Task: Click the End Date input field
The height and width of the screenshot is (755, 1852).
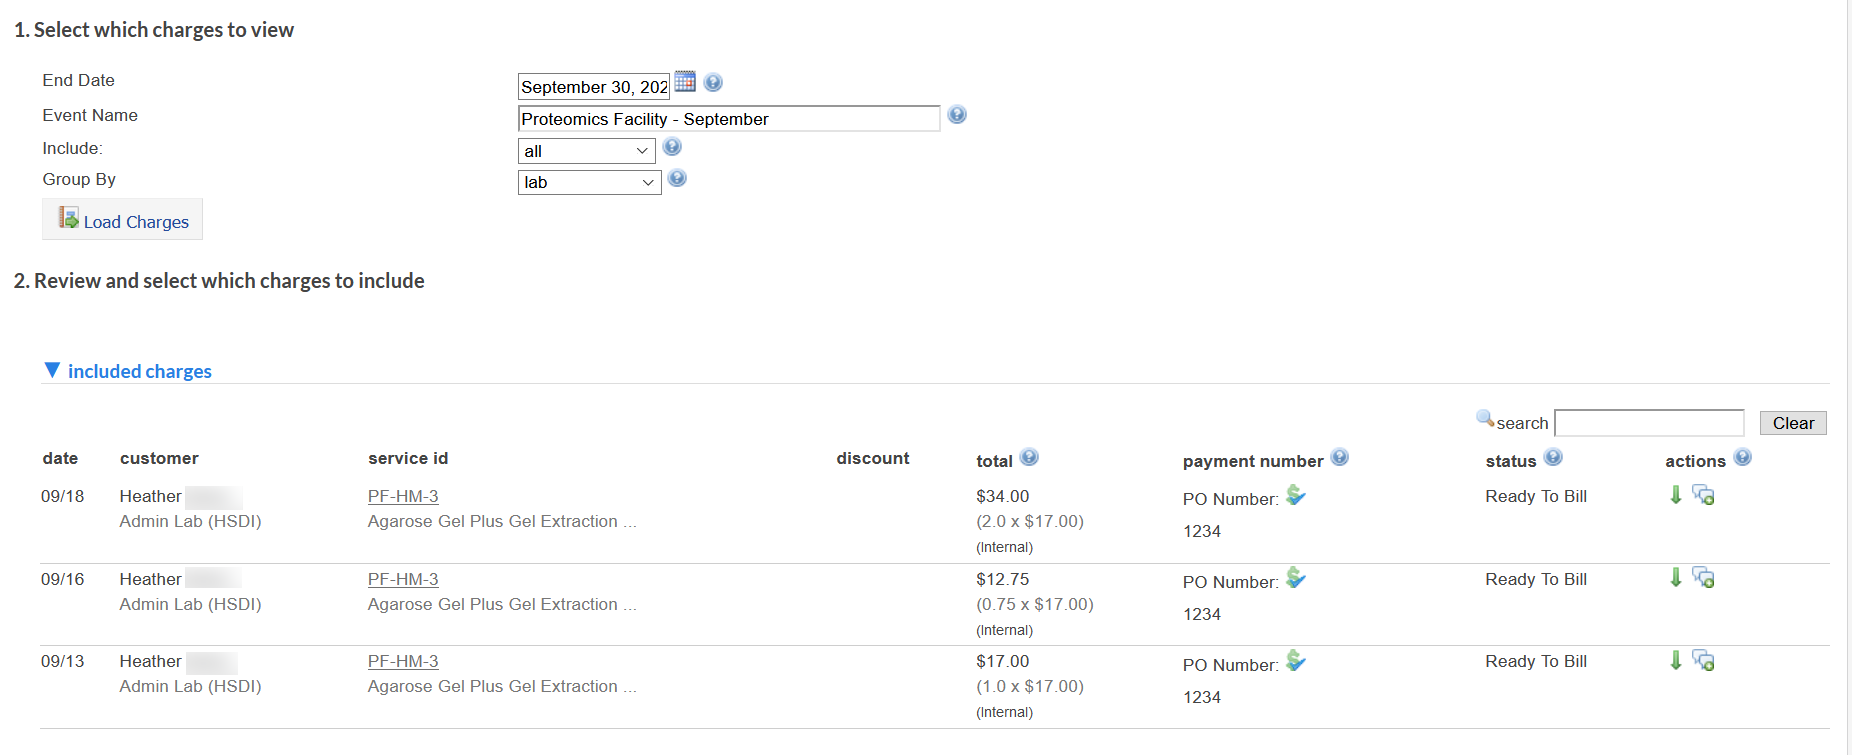Action: [x=593, y=87]
